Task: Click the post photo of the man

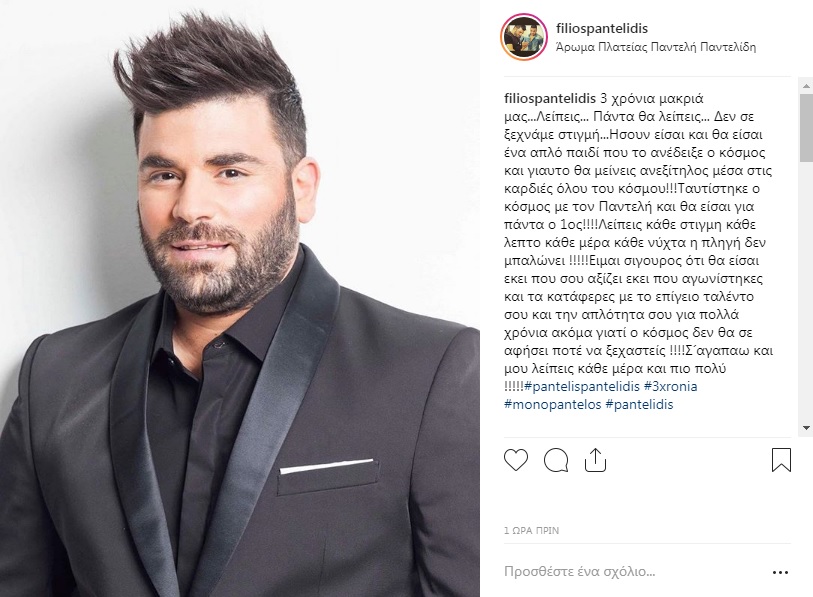Action: [240, 298]
